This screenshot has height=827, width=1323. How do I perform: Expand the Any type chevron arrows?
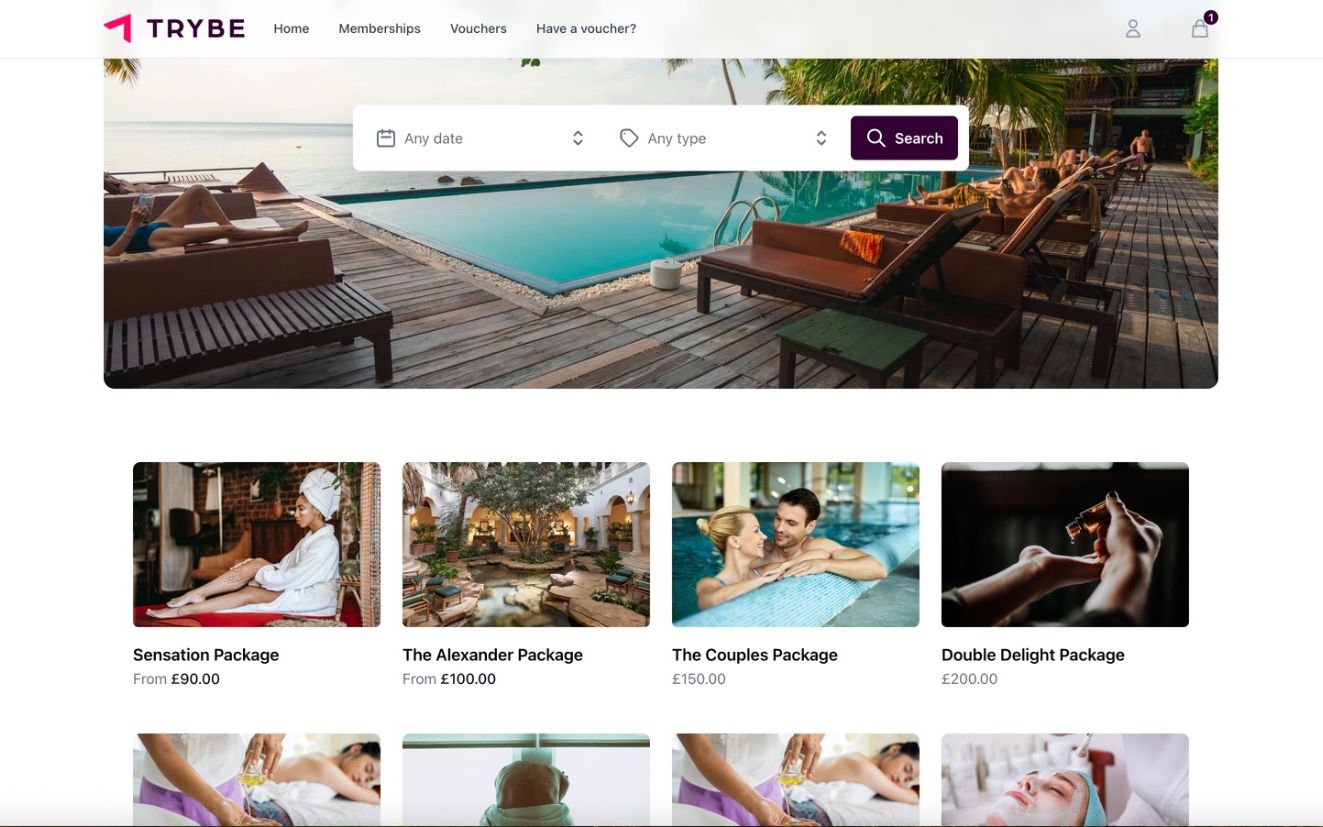point(821,138)
